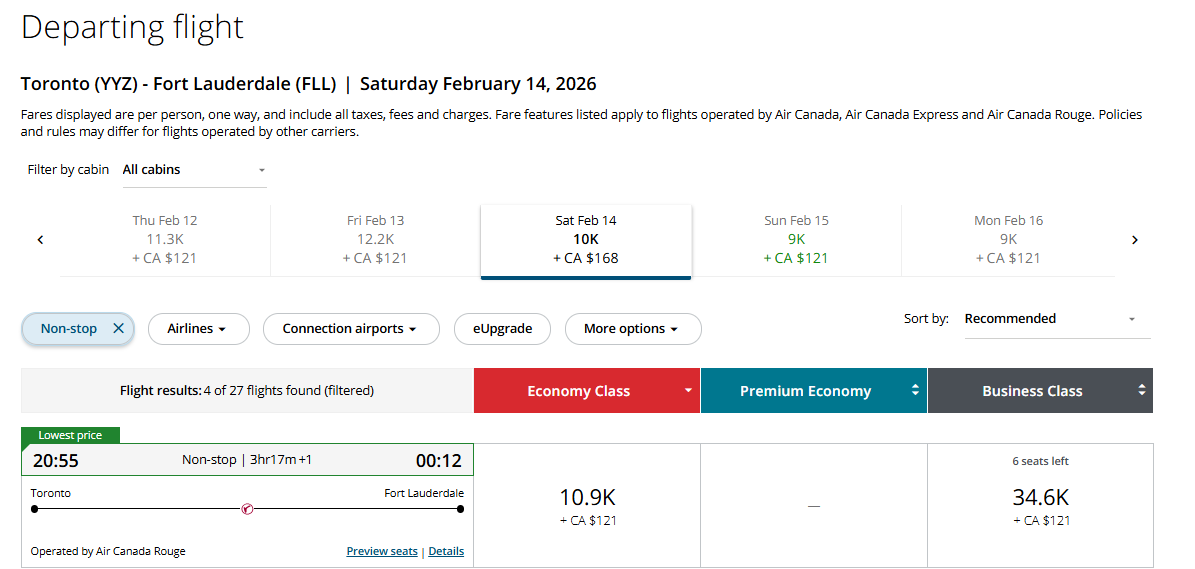1195x569 pixels.
Task: Click Premium Economy sort arrows icon
Action: (x=914, y=391)
